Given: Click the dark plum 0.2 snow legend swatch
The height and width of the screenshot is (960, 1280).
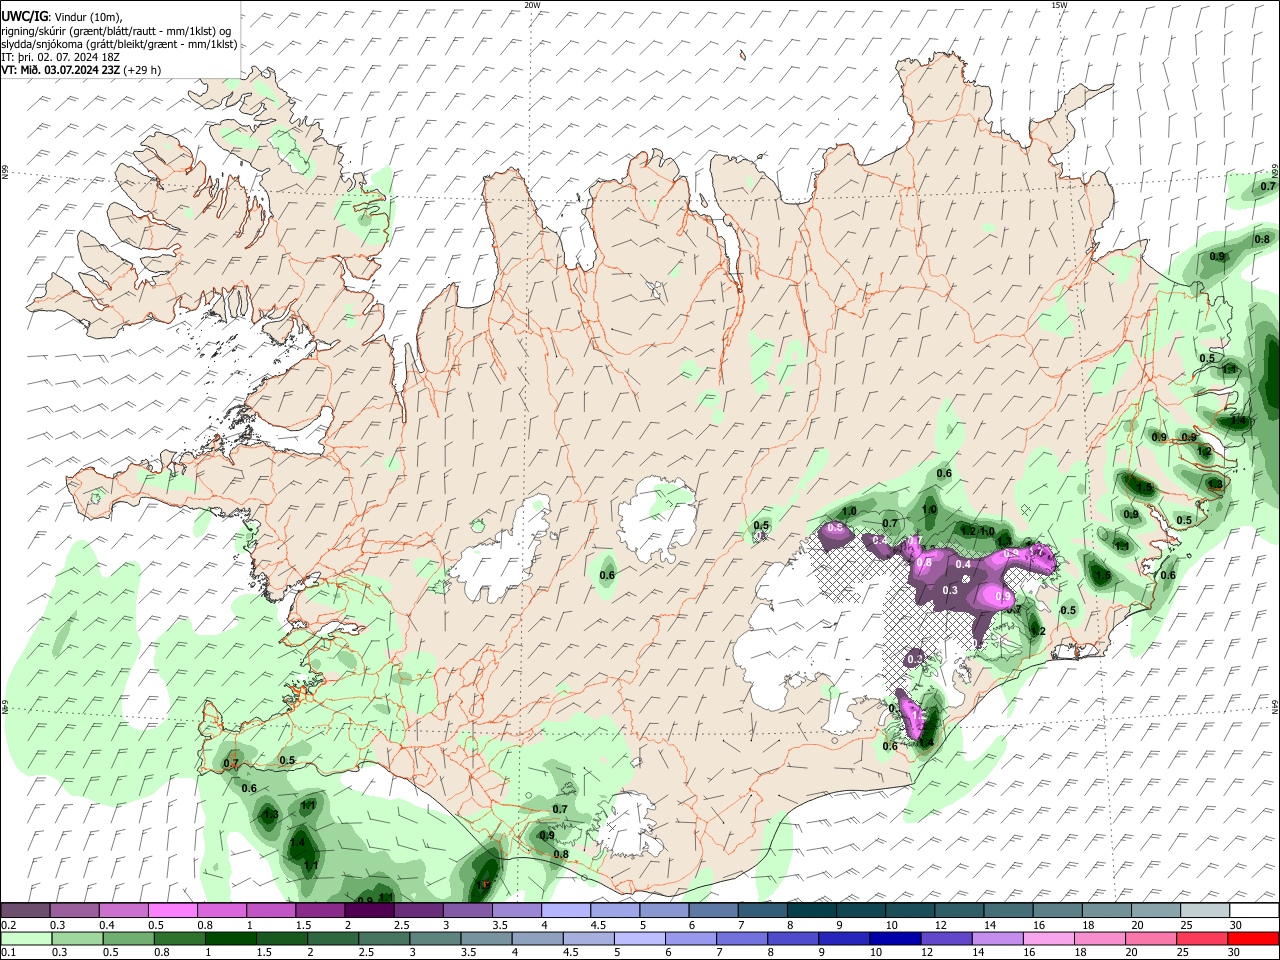Looking at the screenshot, I should point(25,911).
